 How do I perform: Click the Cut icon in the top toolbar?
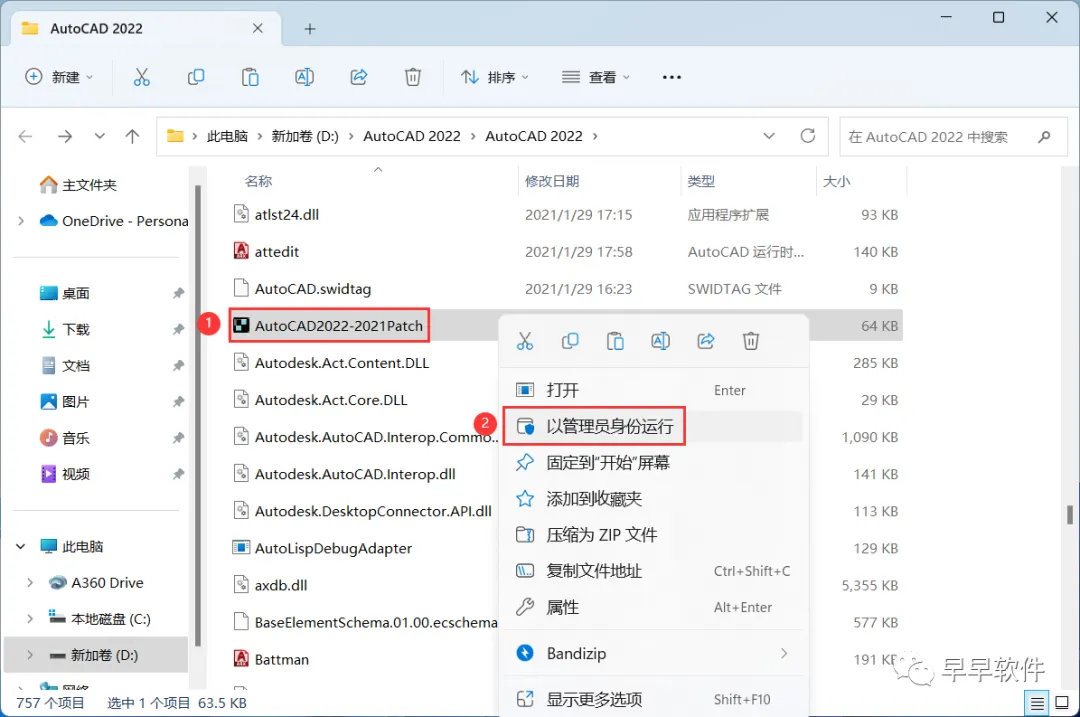(x=141, y=77)
